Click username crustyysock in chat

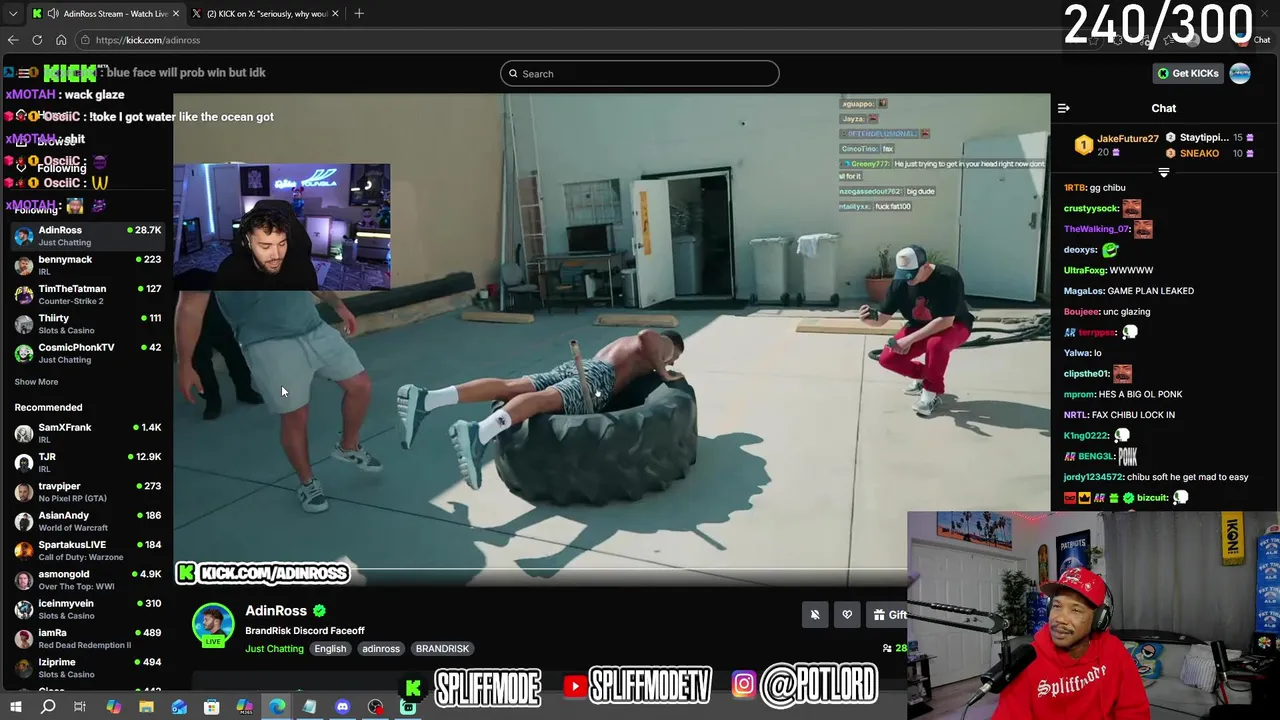[1091, 209]
